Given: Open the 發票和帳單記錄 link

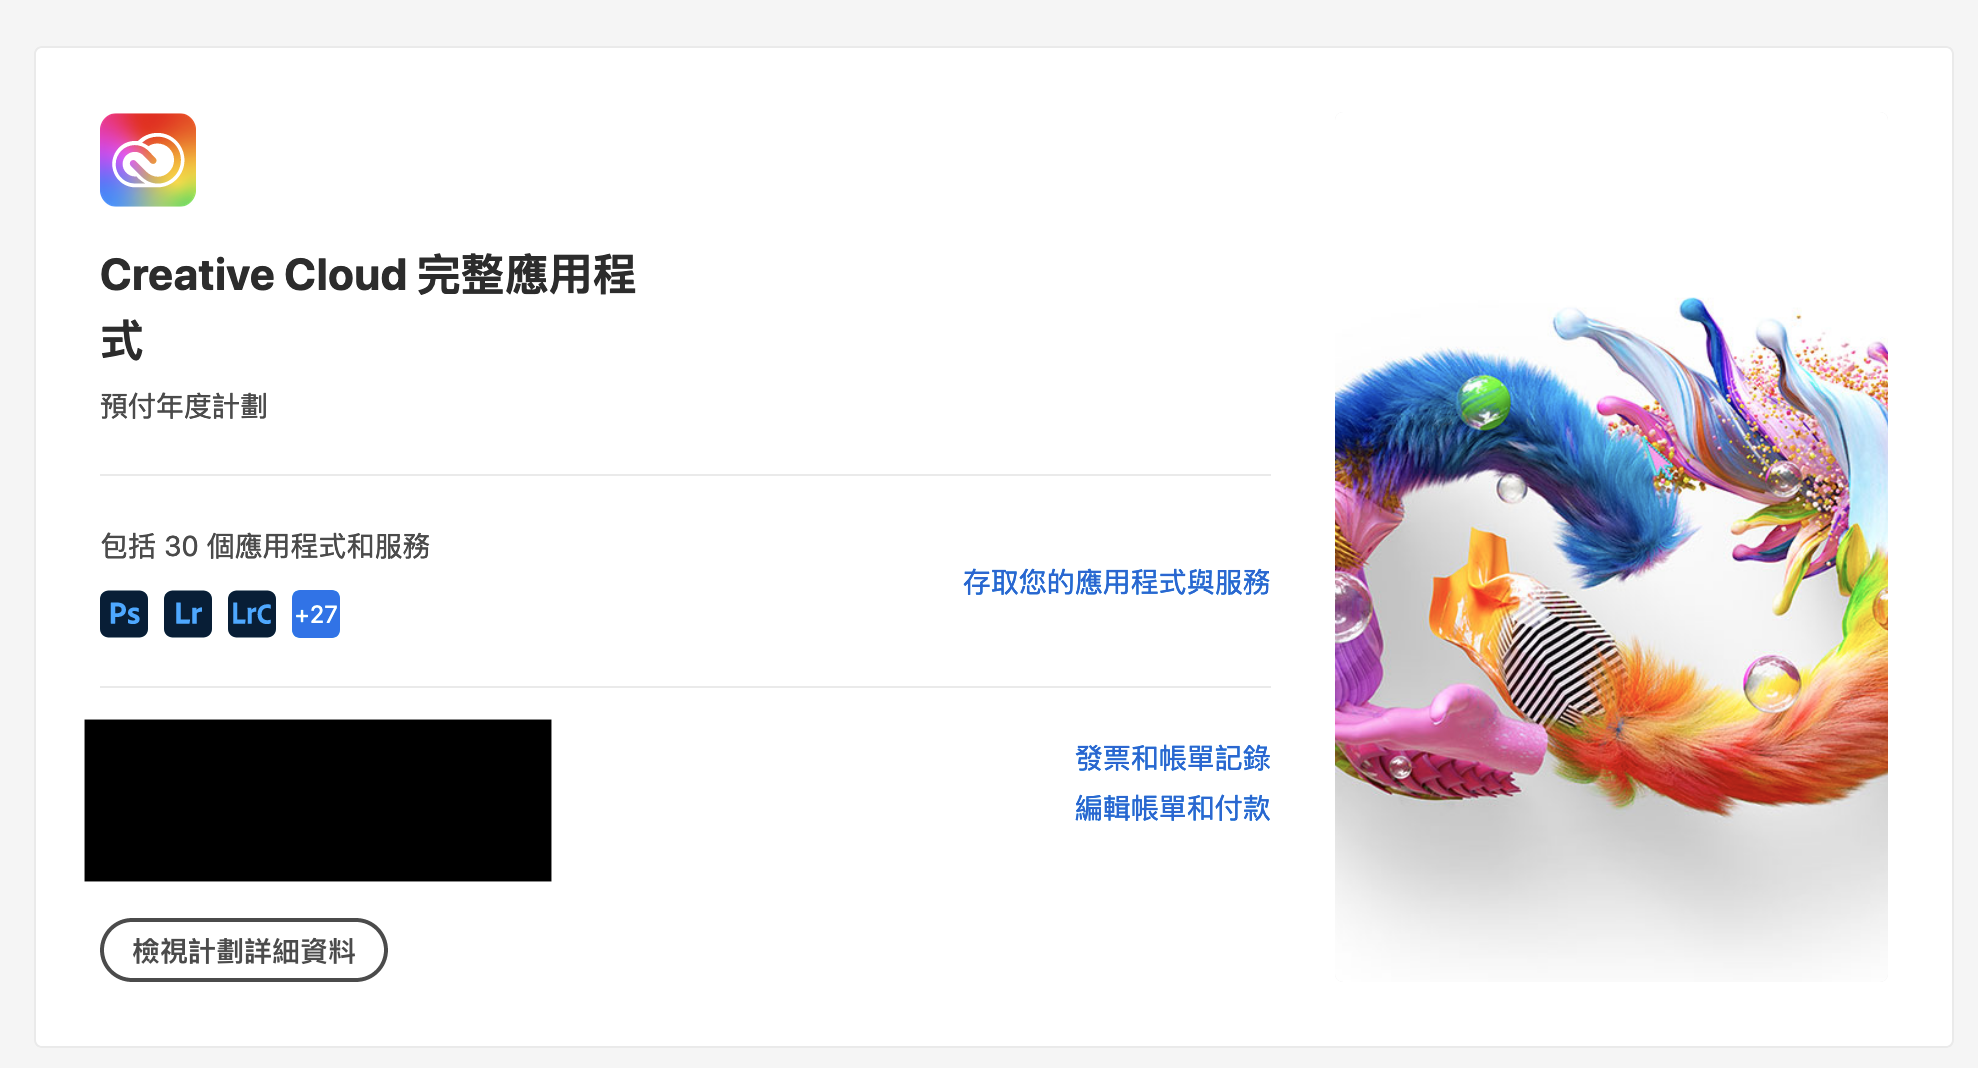Looking at the screenshot, I should click(1172, 758).
